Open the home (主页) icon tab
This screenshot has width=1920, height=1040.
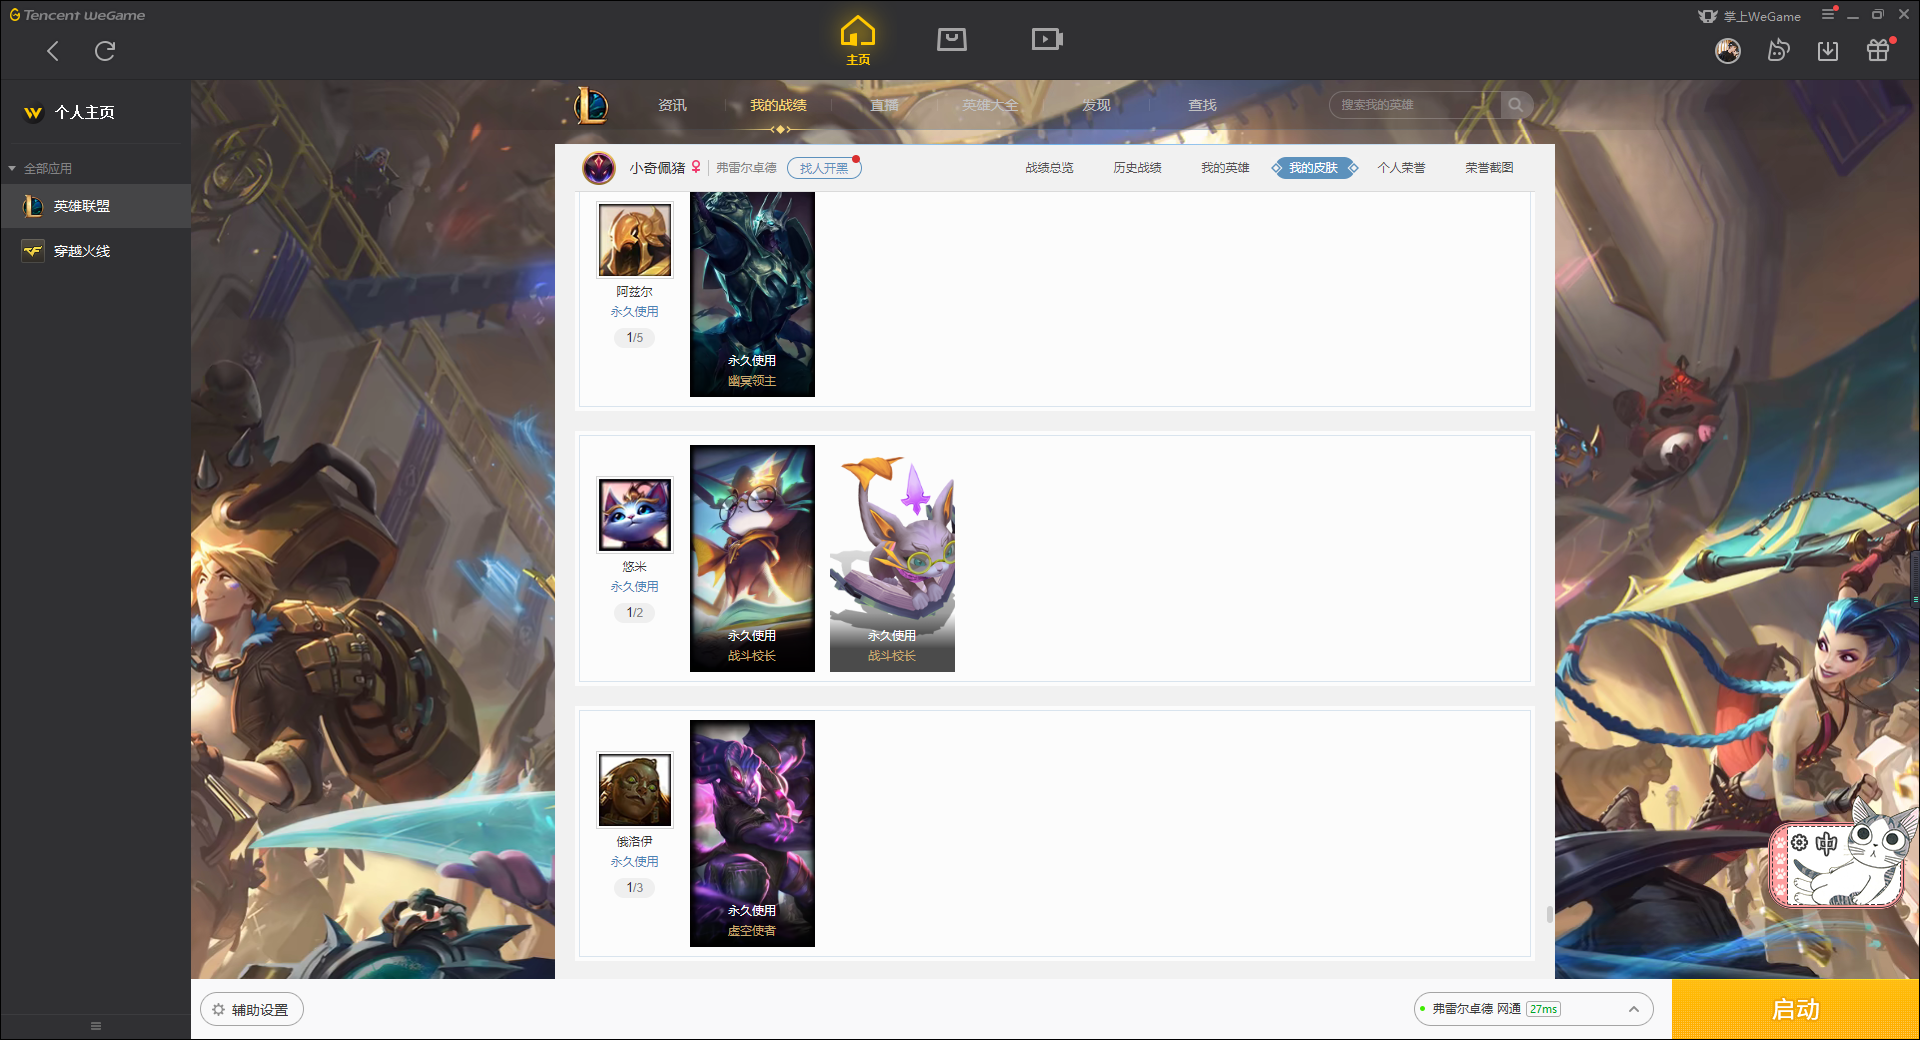pos(858,40)
